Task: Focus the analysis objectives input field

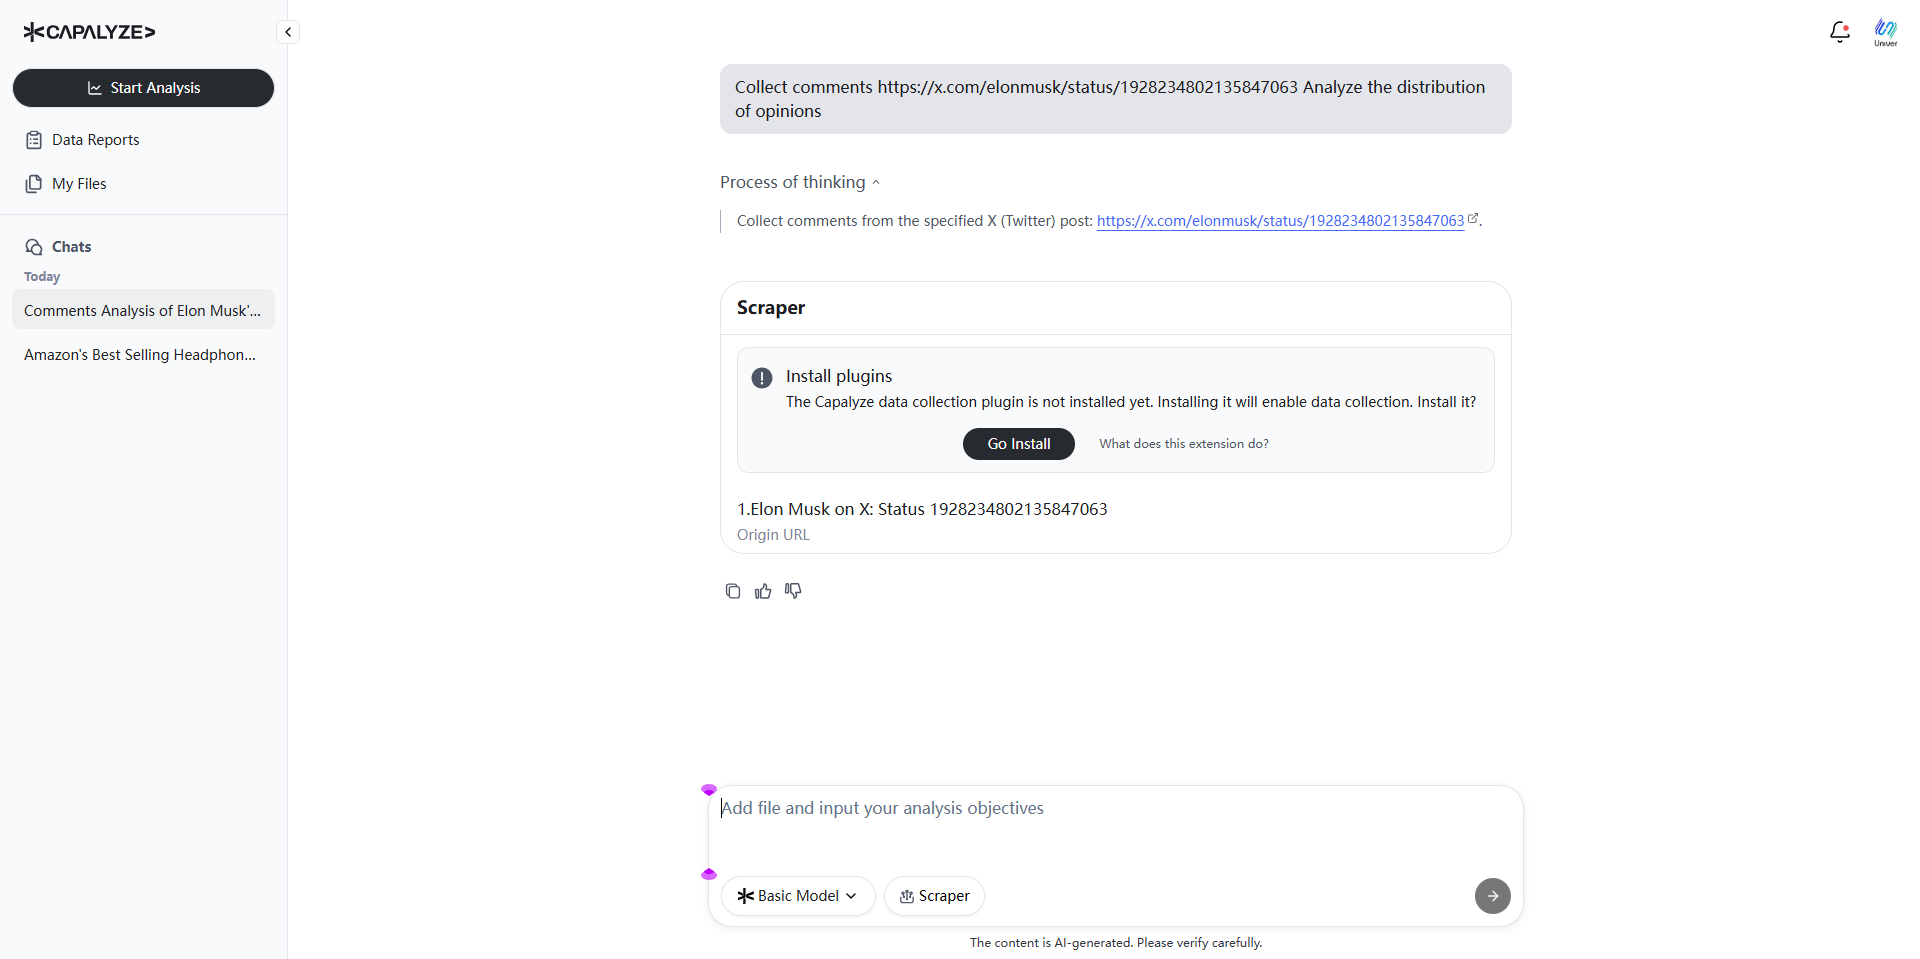Action: pyautogui.click(x=1115, y=825)
